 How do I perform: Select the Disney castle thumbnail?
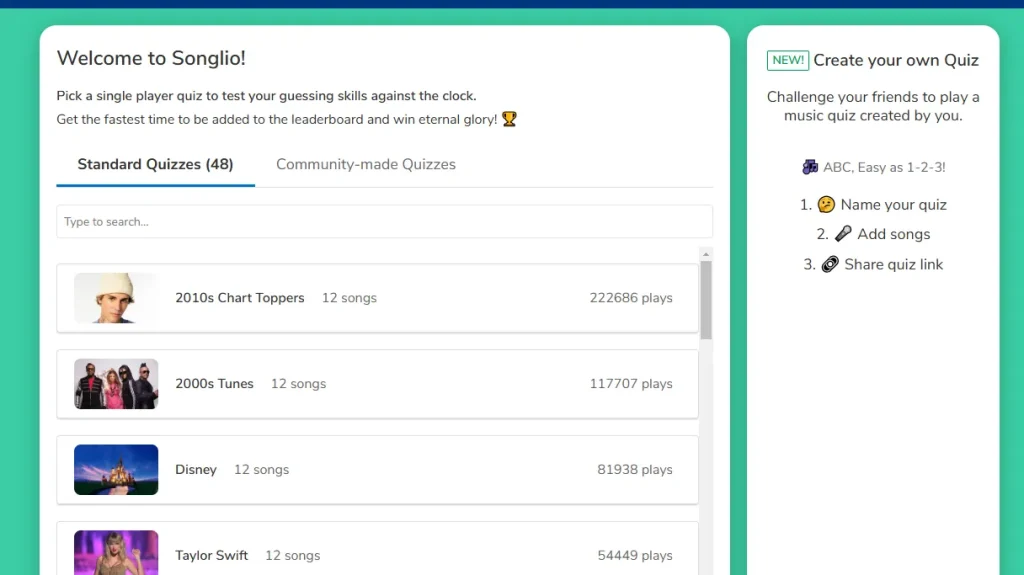pos(116,470)
